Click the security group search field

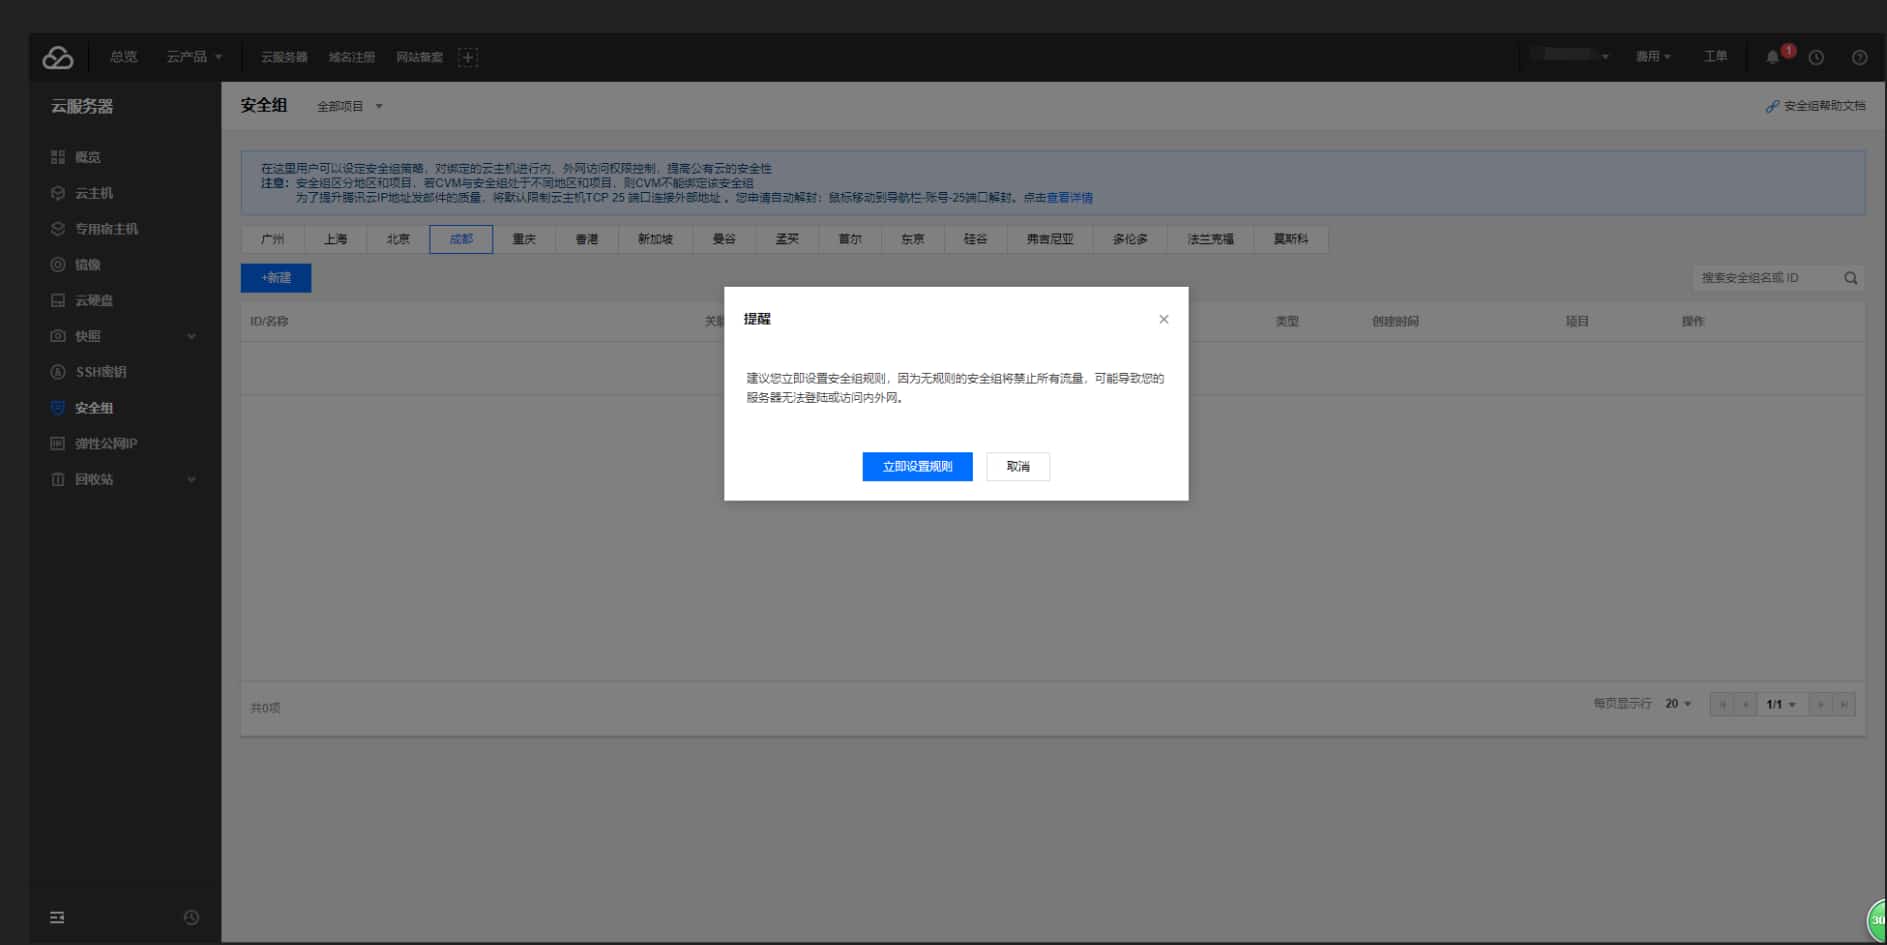tap(1765, 278)
